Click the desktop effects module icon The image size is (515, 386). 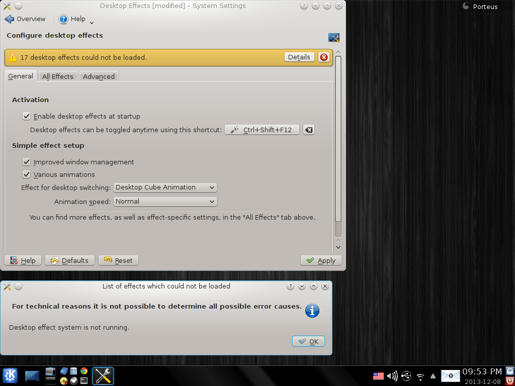pos(334,37)
